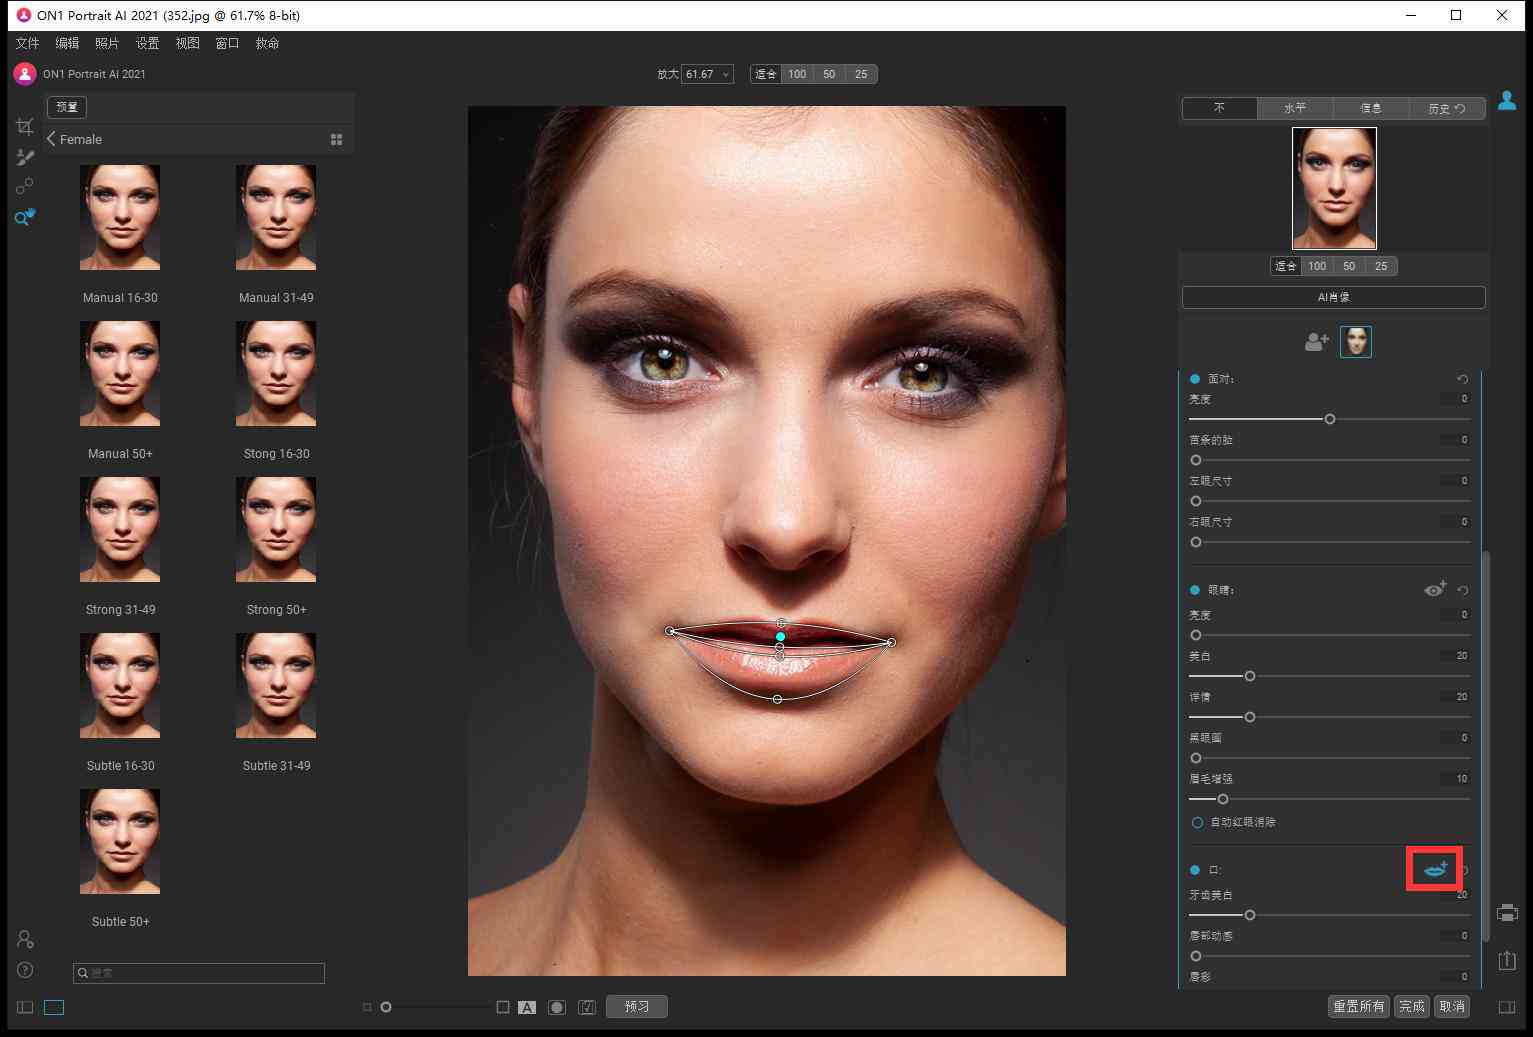Click the 完成 done button
This screenshot has width=1533, height=1037.
point(1412,1007)
